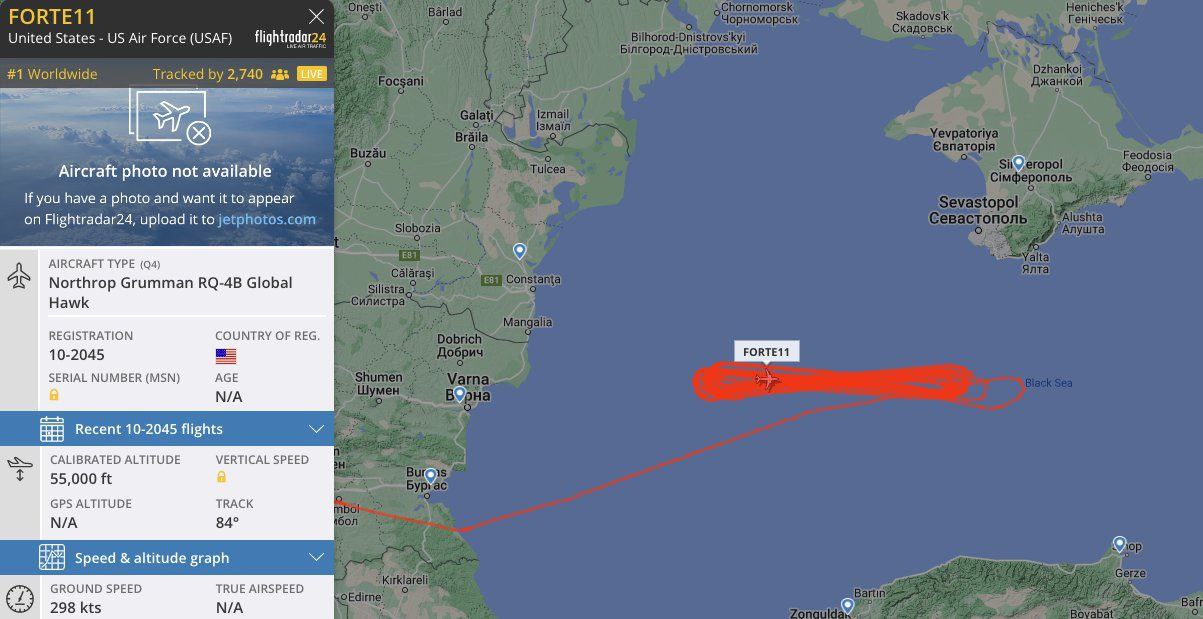
Task: Click the serial number lock icon
Action: click(x=54, y=396)
